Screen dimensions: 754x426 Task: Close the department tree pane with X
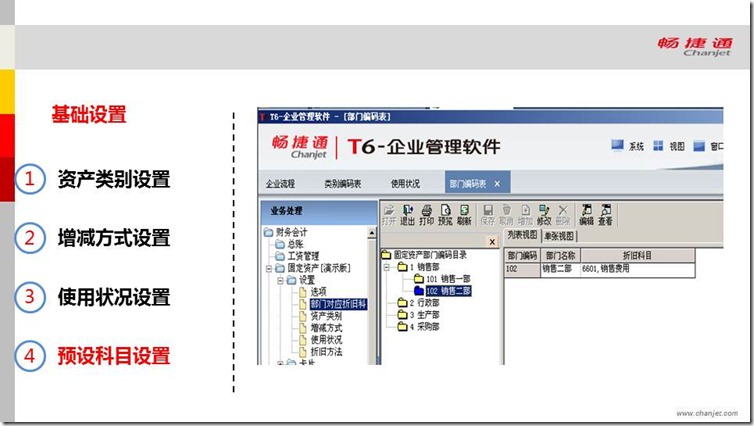pyautogui.click(x=492, y=242)
